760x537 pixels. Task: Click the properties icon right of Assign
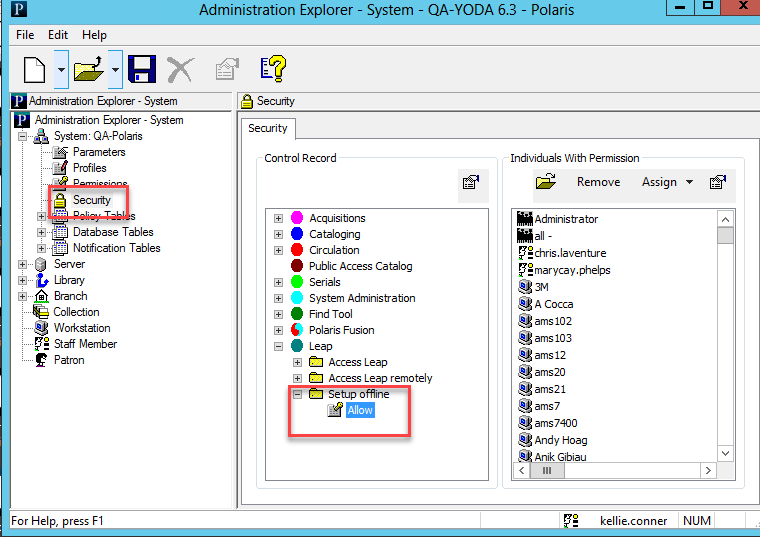coord(717,182)
